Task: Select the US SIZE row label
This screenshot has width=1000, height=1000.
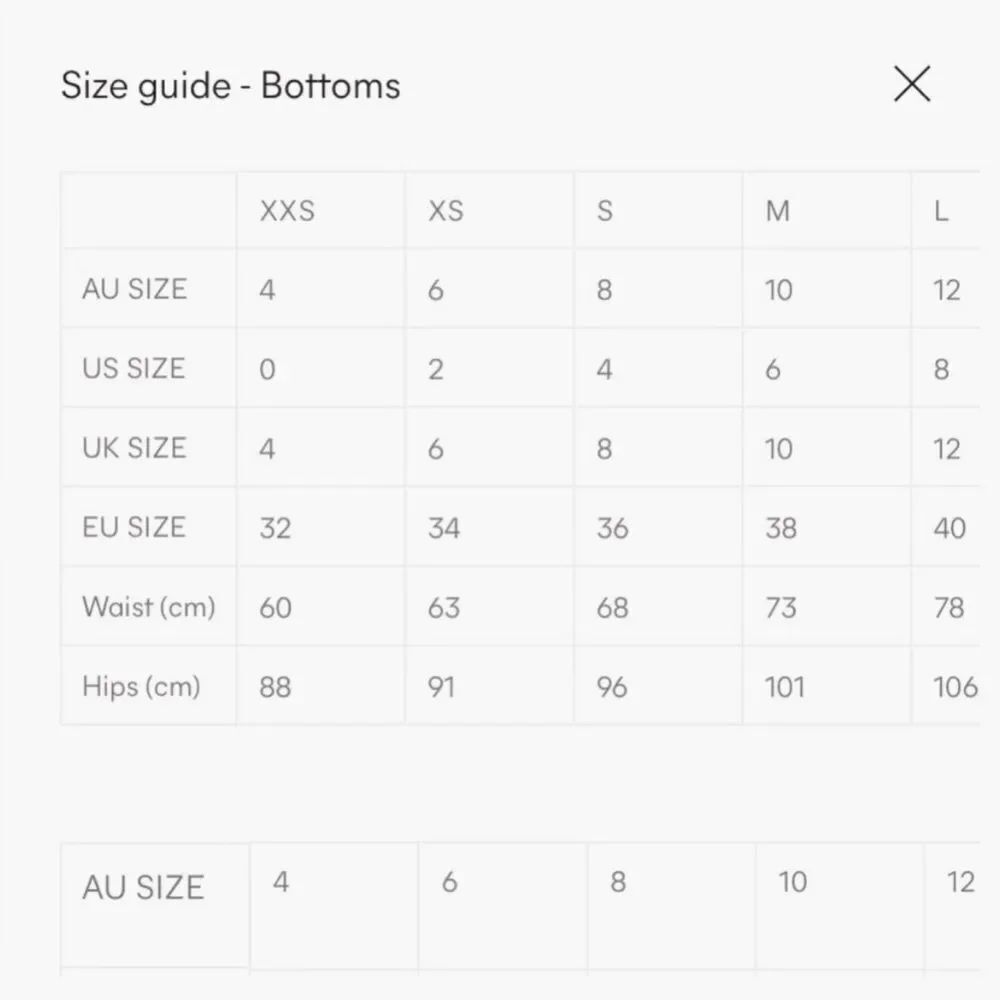Action: (x=133, y=369)
